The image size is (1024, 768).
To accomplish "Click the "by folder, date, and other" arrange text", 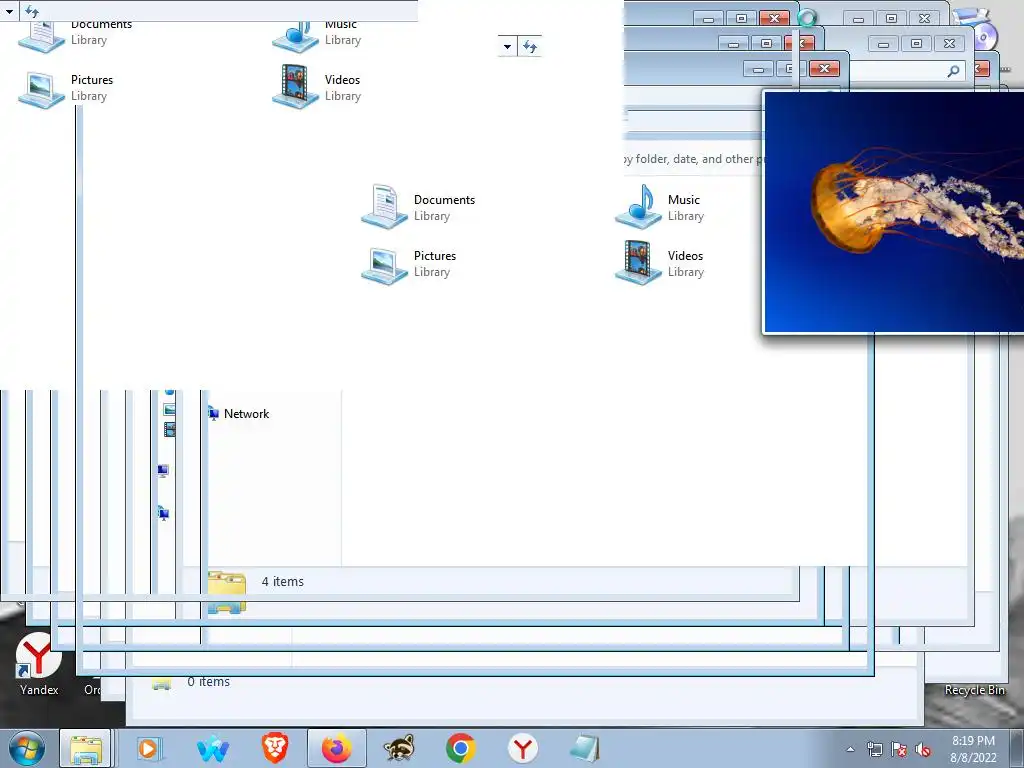I will pyautogui.click(x=694, y=159).
